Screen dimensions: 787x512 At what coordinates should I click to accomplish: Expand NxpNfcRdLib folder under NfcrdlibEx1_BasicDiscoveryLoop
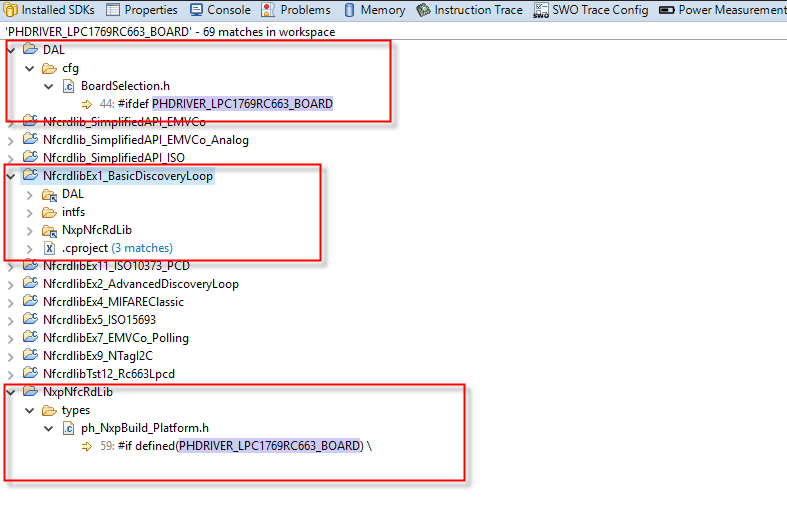30,231
